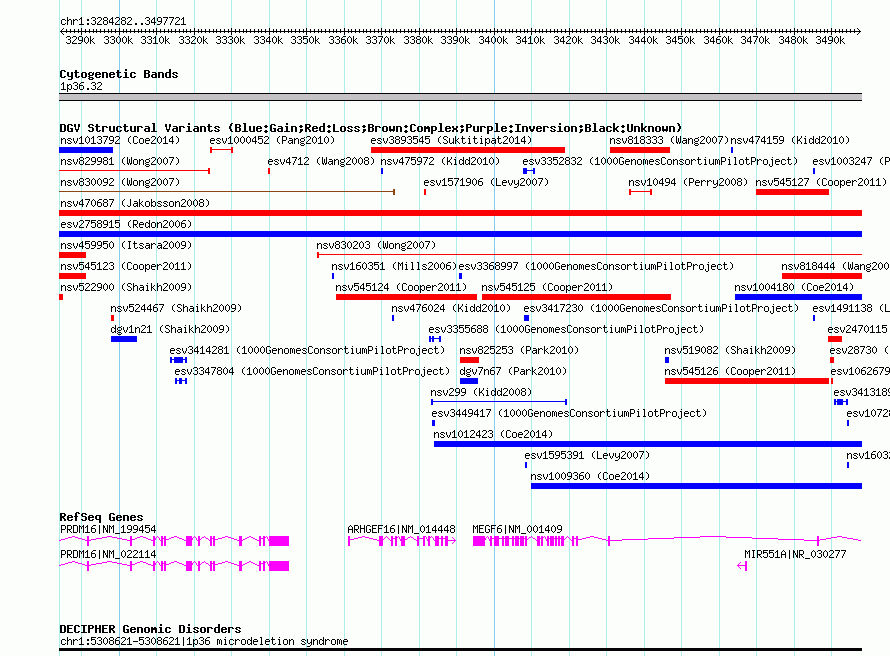The height and width of the screenshot is (656, 890).
Task: Click the Cytogenetic Bands track title
Action: click(119, 74)
